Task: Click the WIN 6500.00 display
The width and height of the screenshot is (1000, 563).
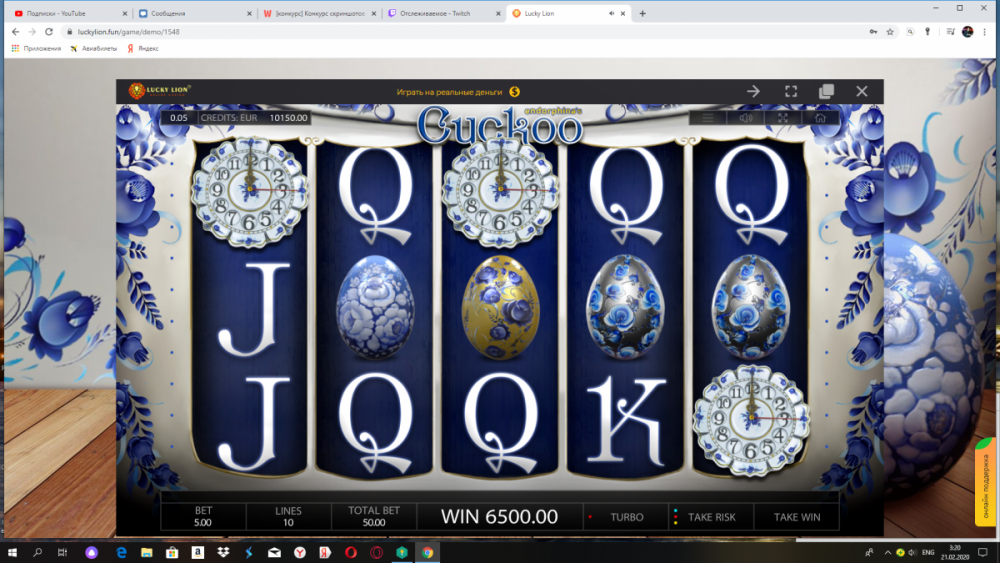Action: tap(499, 516)
